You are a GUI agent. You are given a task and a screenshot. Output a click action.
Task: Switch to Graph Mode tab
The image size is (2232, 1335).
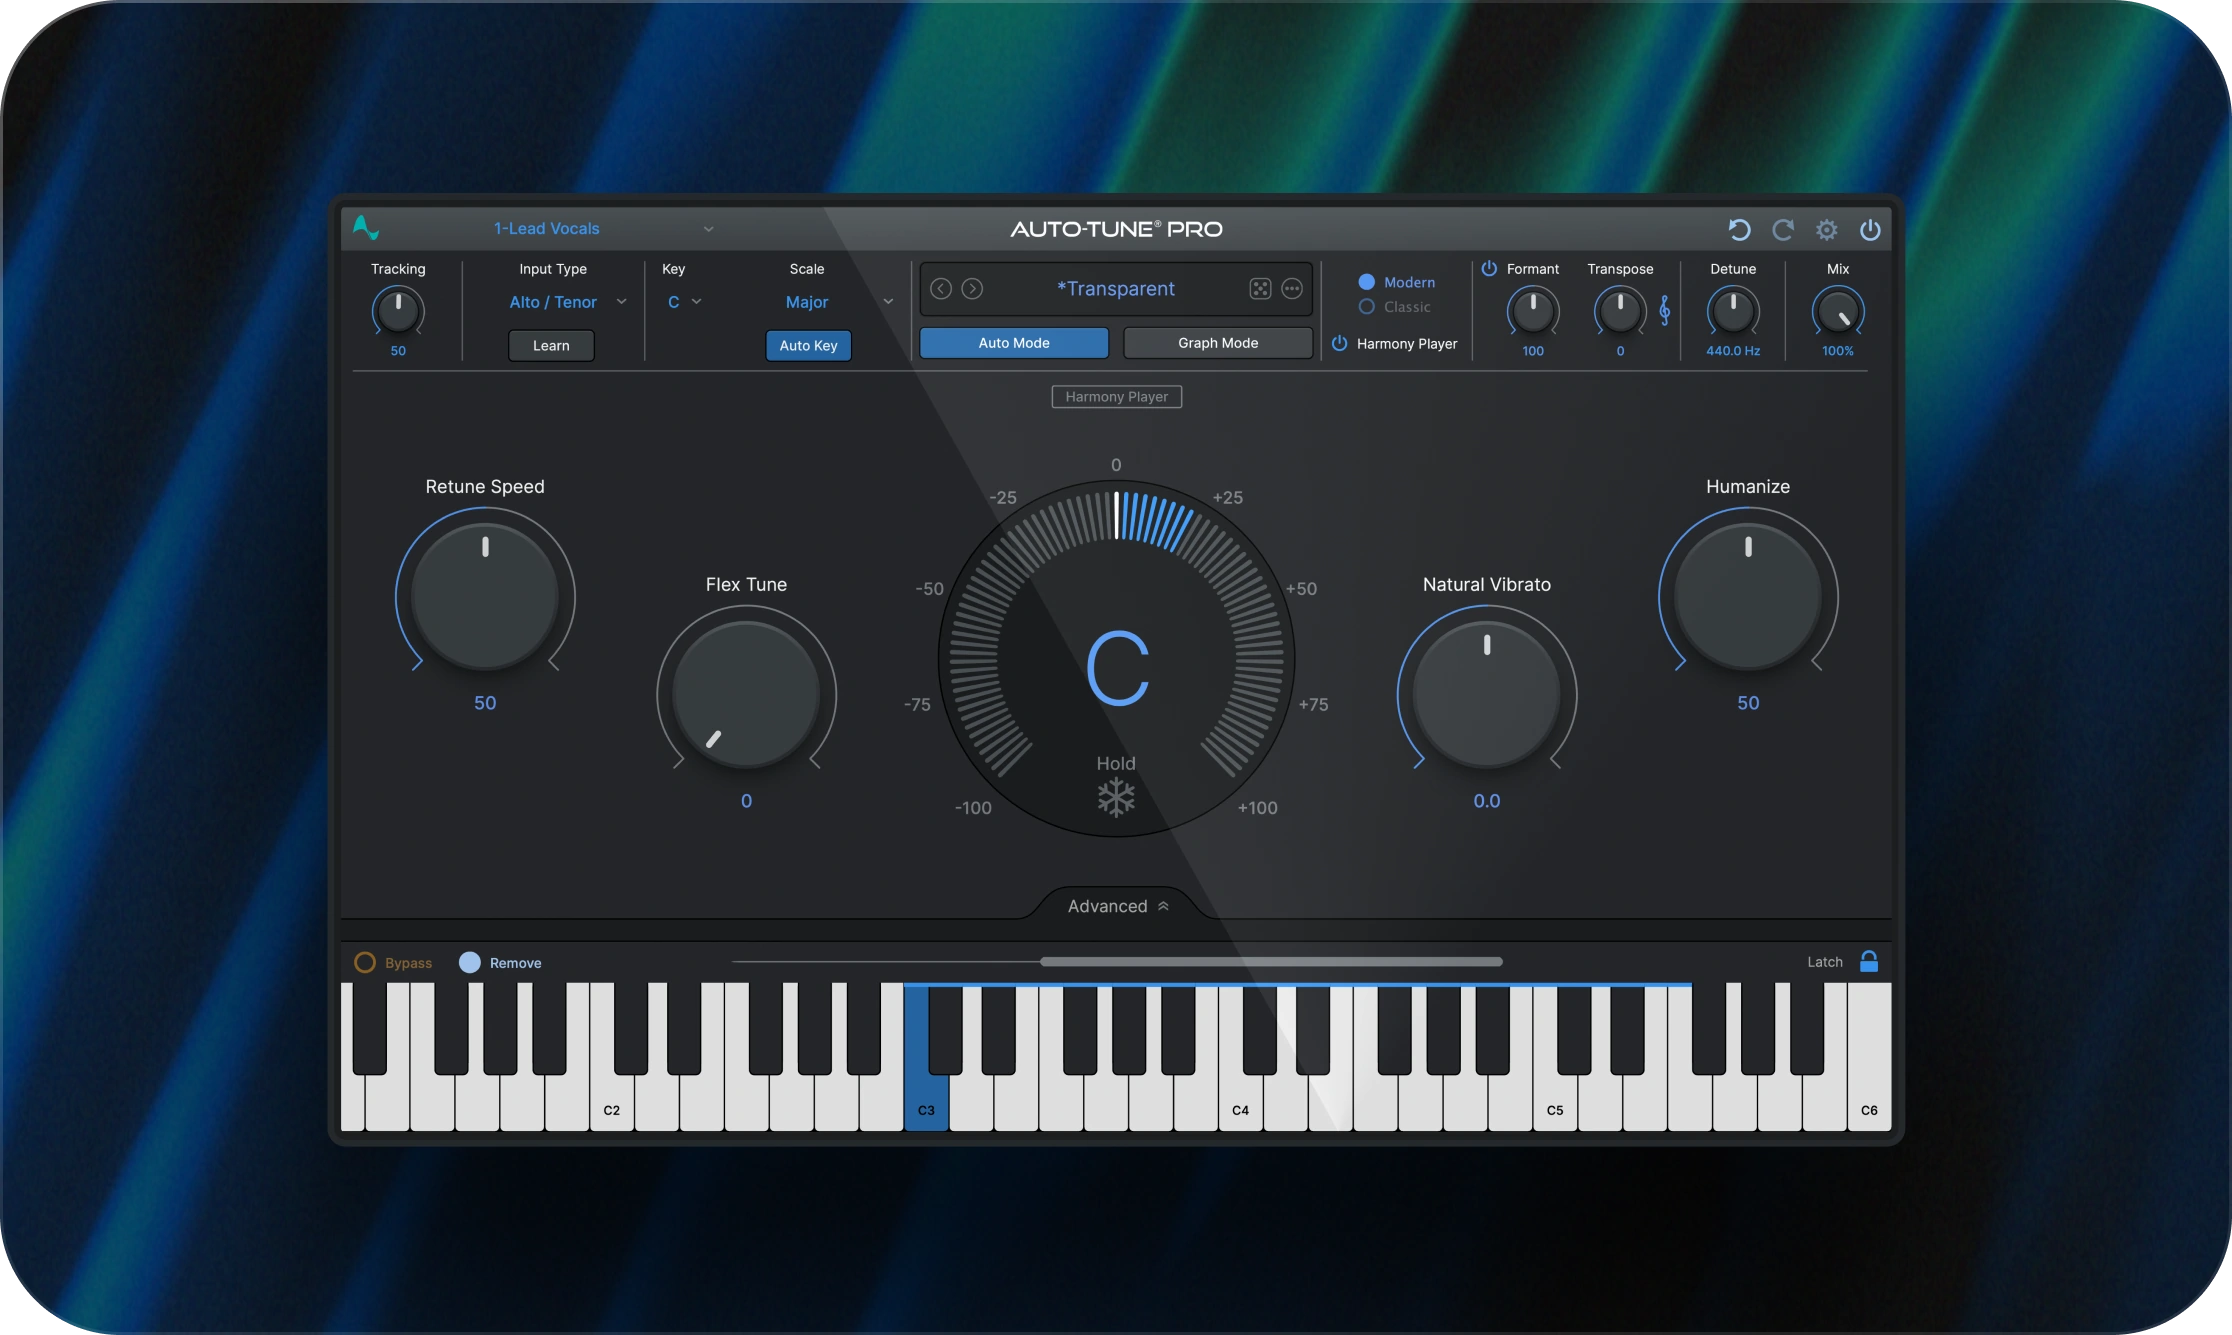pyautogui.click(x=1217, y=343)
